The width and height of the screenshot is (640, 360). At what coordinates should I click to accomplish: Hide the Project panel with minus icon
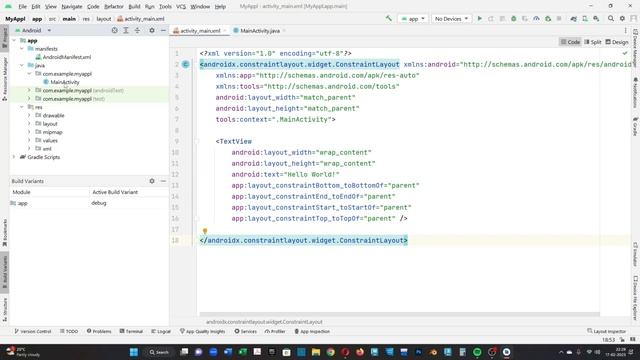(163, 30)
